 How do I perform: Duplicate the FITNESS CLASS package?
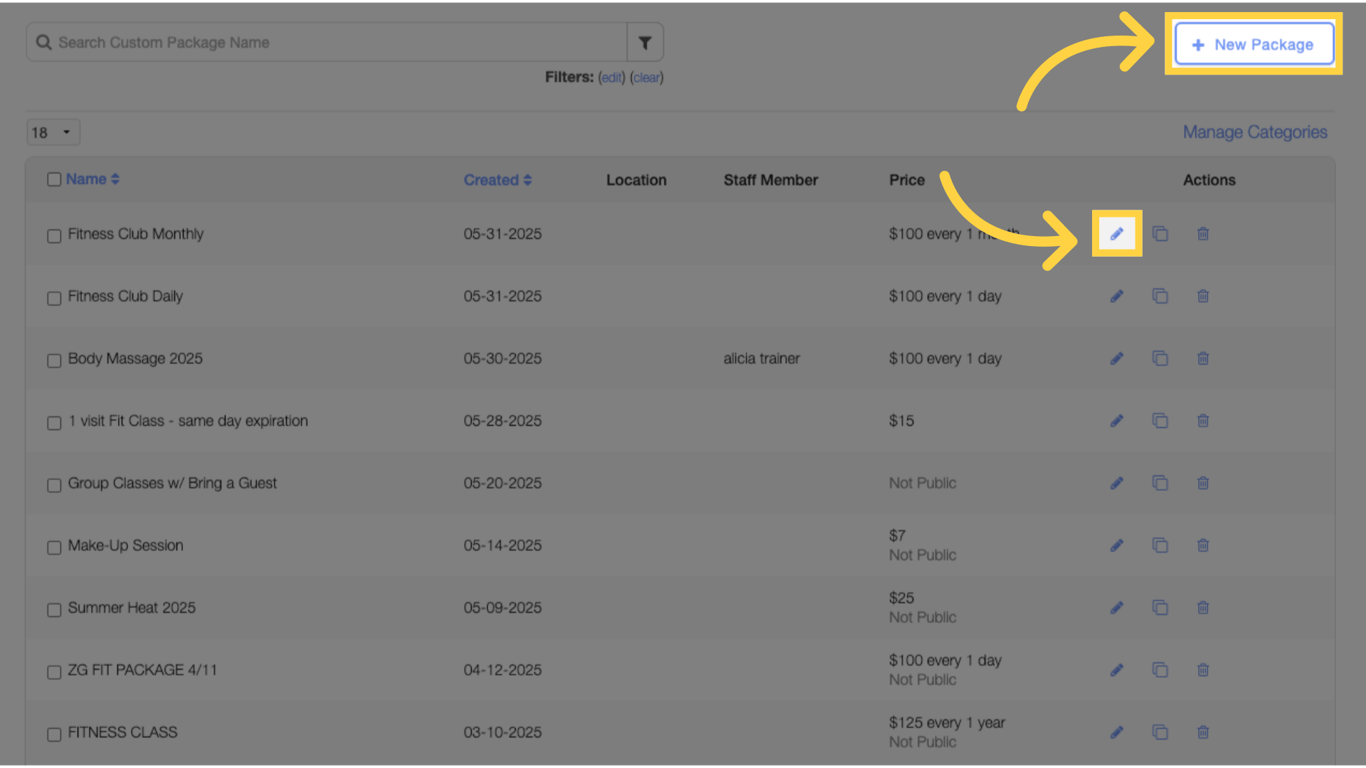(1160, 732)
